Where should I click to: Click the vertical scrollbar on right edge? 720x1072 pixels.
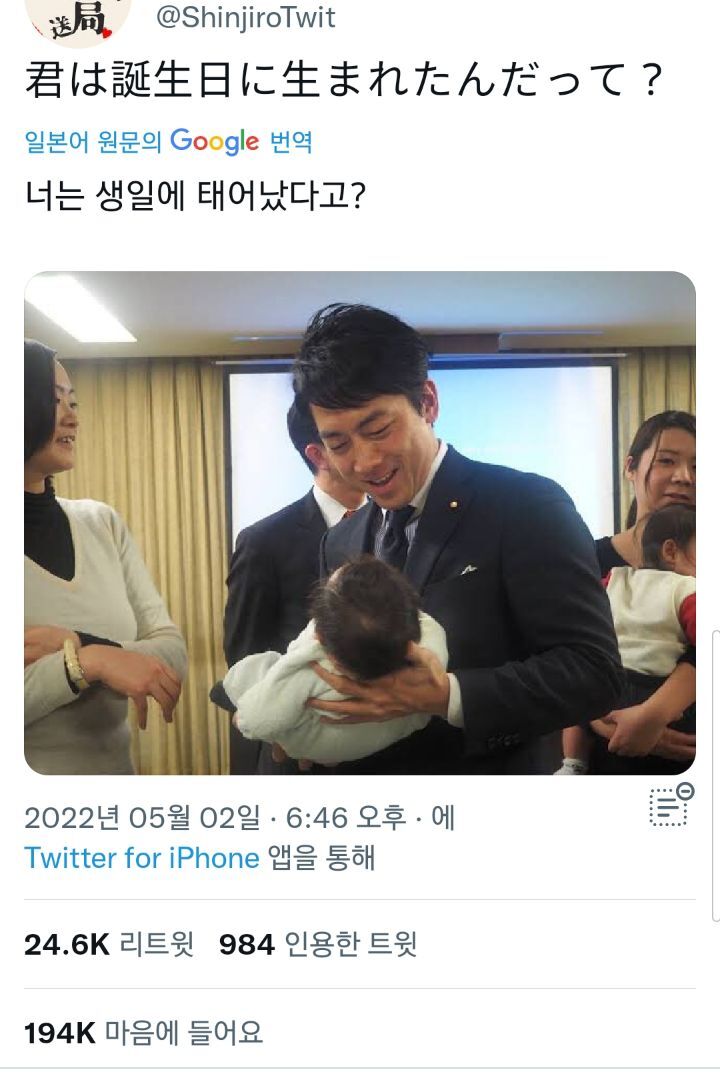point(715,776)
